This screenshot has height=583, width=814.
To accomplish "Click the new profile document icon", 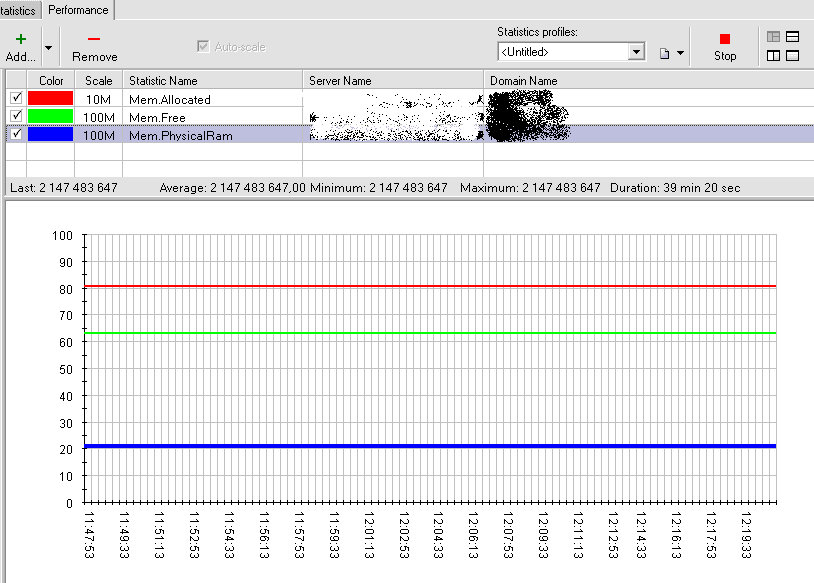I will pyautogui.click(x=663, y=52).
